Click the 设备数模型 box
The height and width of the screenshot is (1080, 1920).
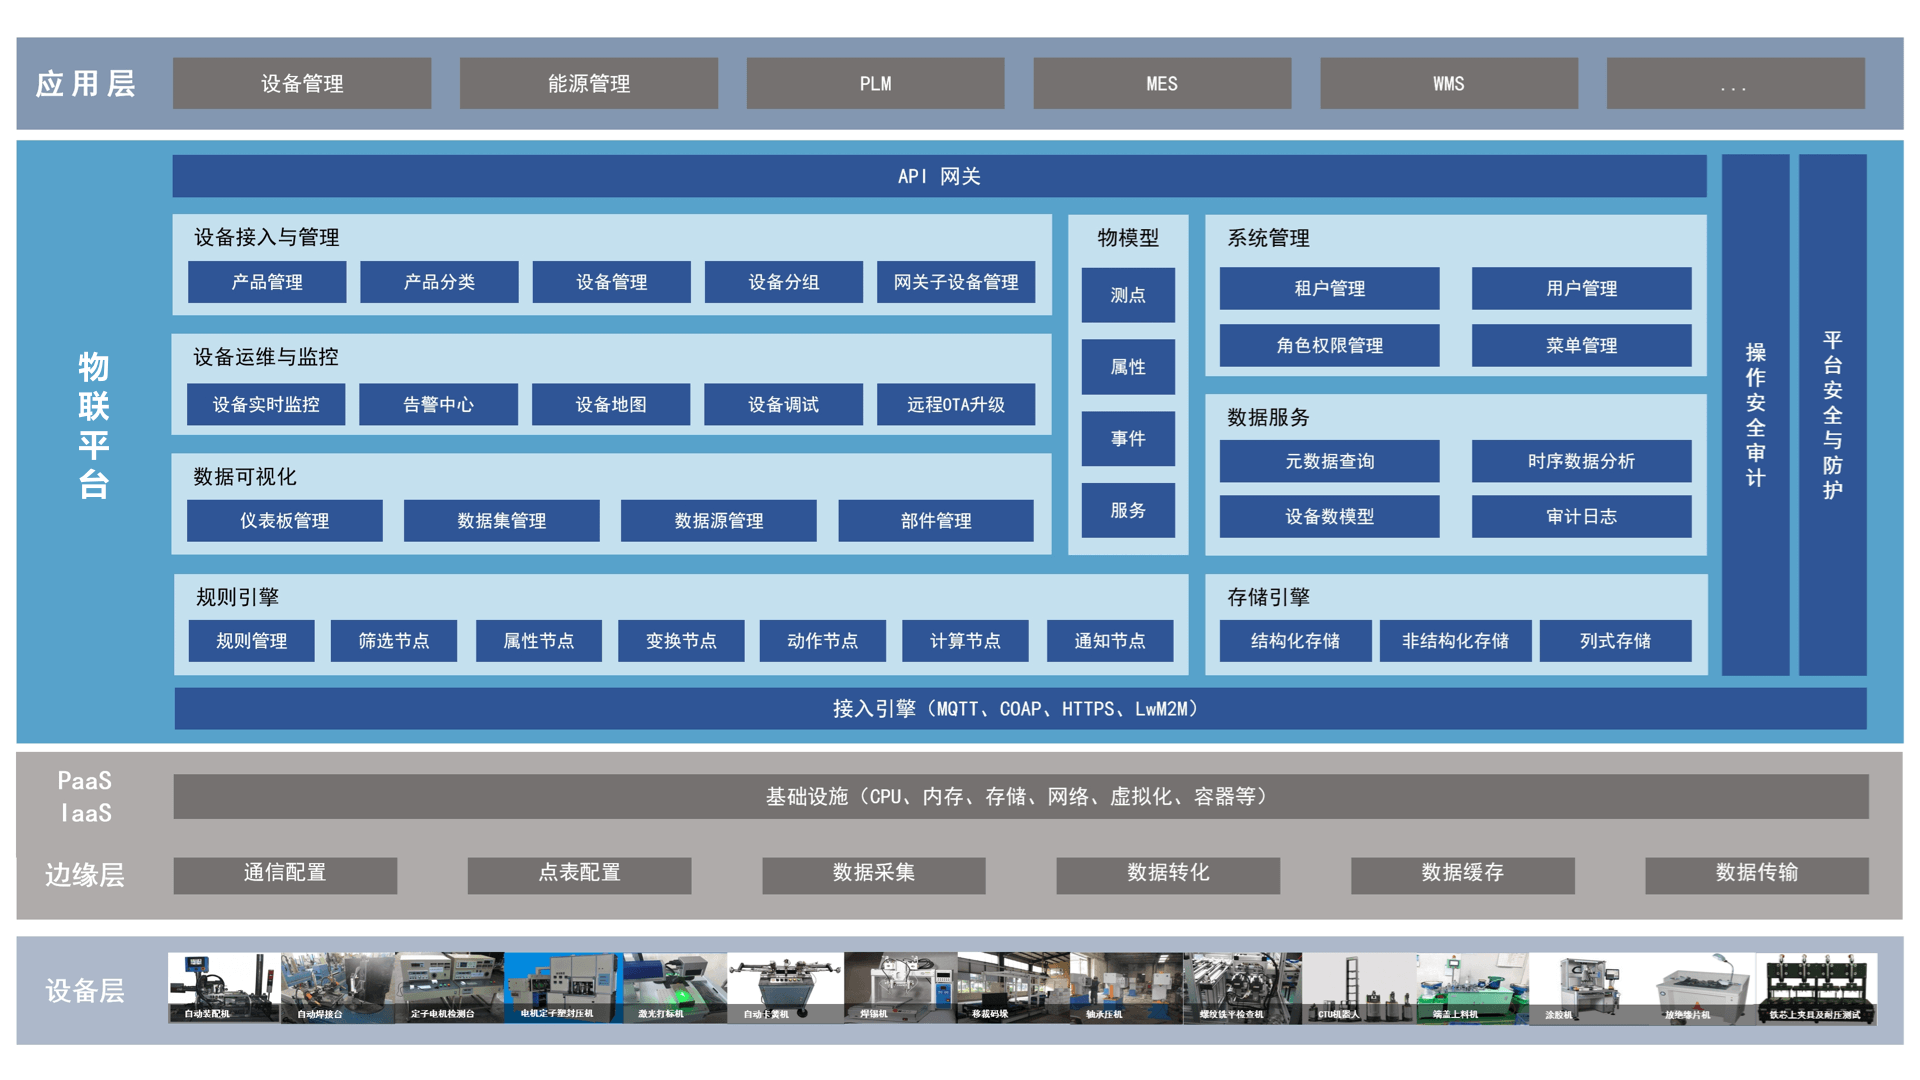pyautogui.click(x=1329, y=516)
